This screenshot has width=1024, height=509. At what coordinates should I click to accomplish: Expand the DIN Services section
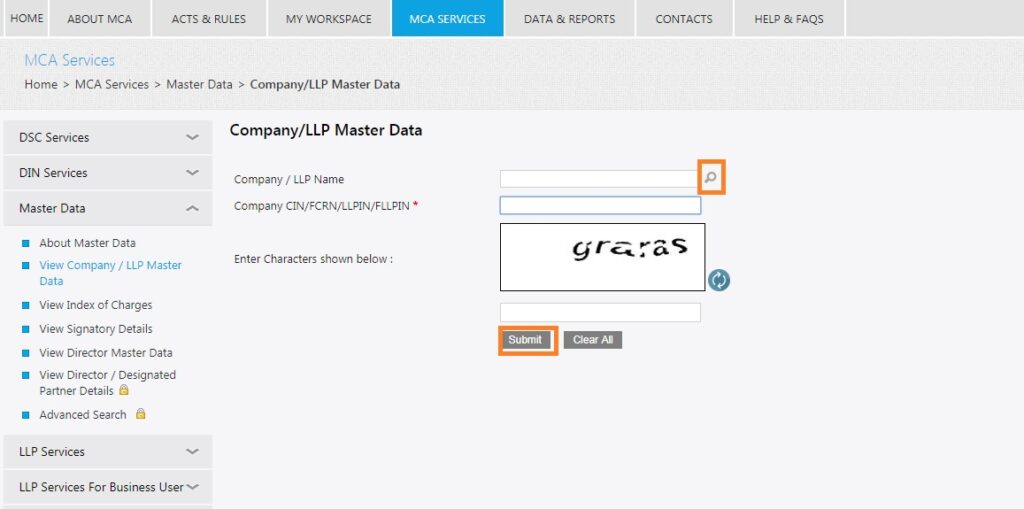(108, 172)
